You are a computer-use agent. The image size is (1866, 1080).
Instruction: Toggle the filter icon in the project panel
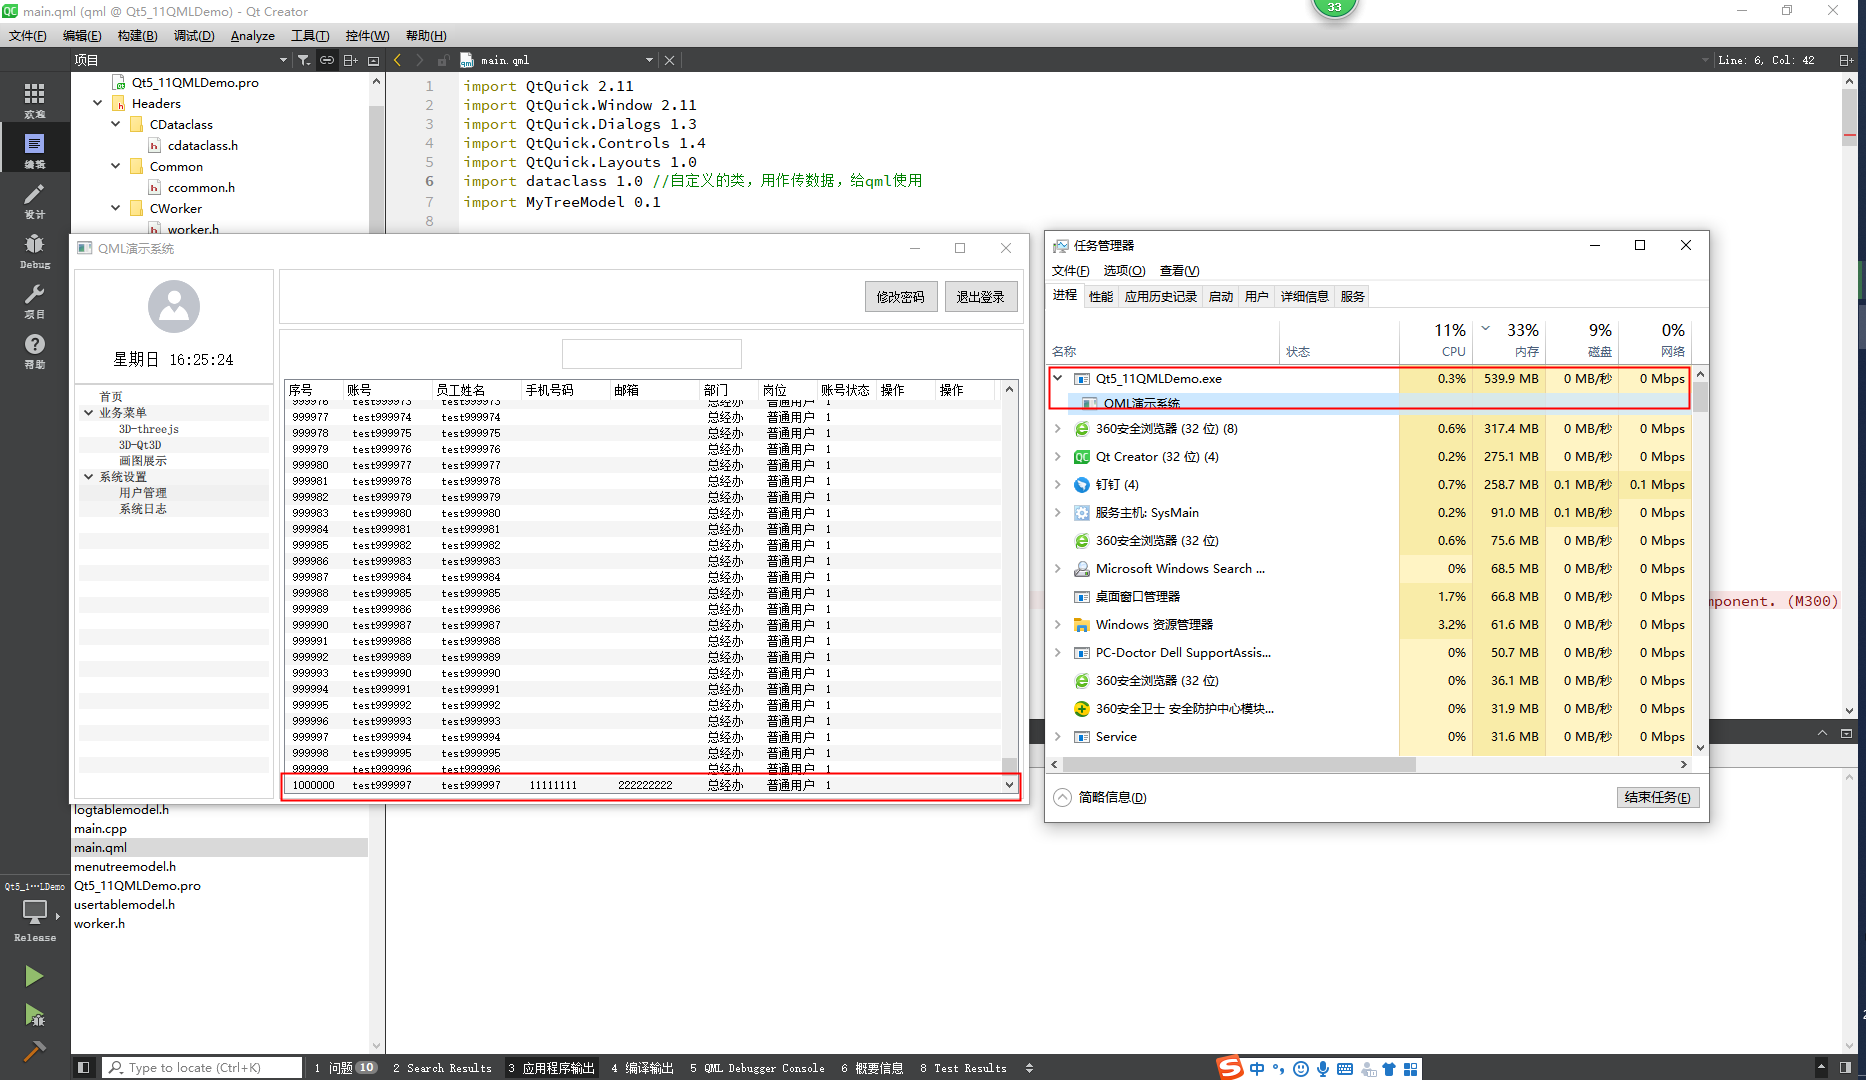[x=303, y=60]
